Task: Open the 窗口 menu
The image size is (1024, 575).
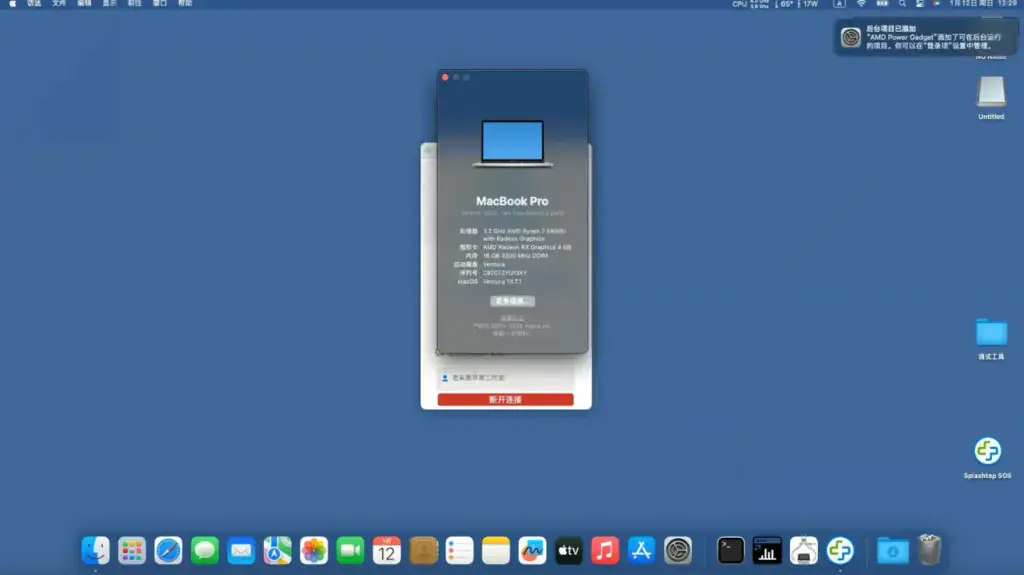Action: [x=160, y=3]
